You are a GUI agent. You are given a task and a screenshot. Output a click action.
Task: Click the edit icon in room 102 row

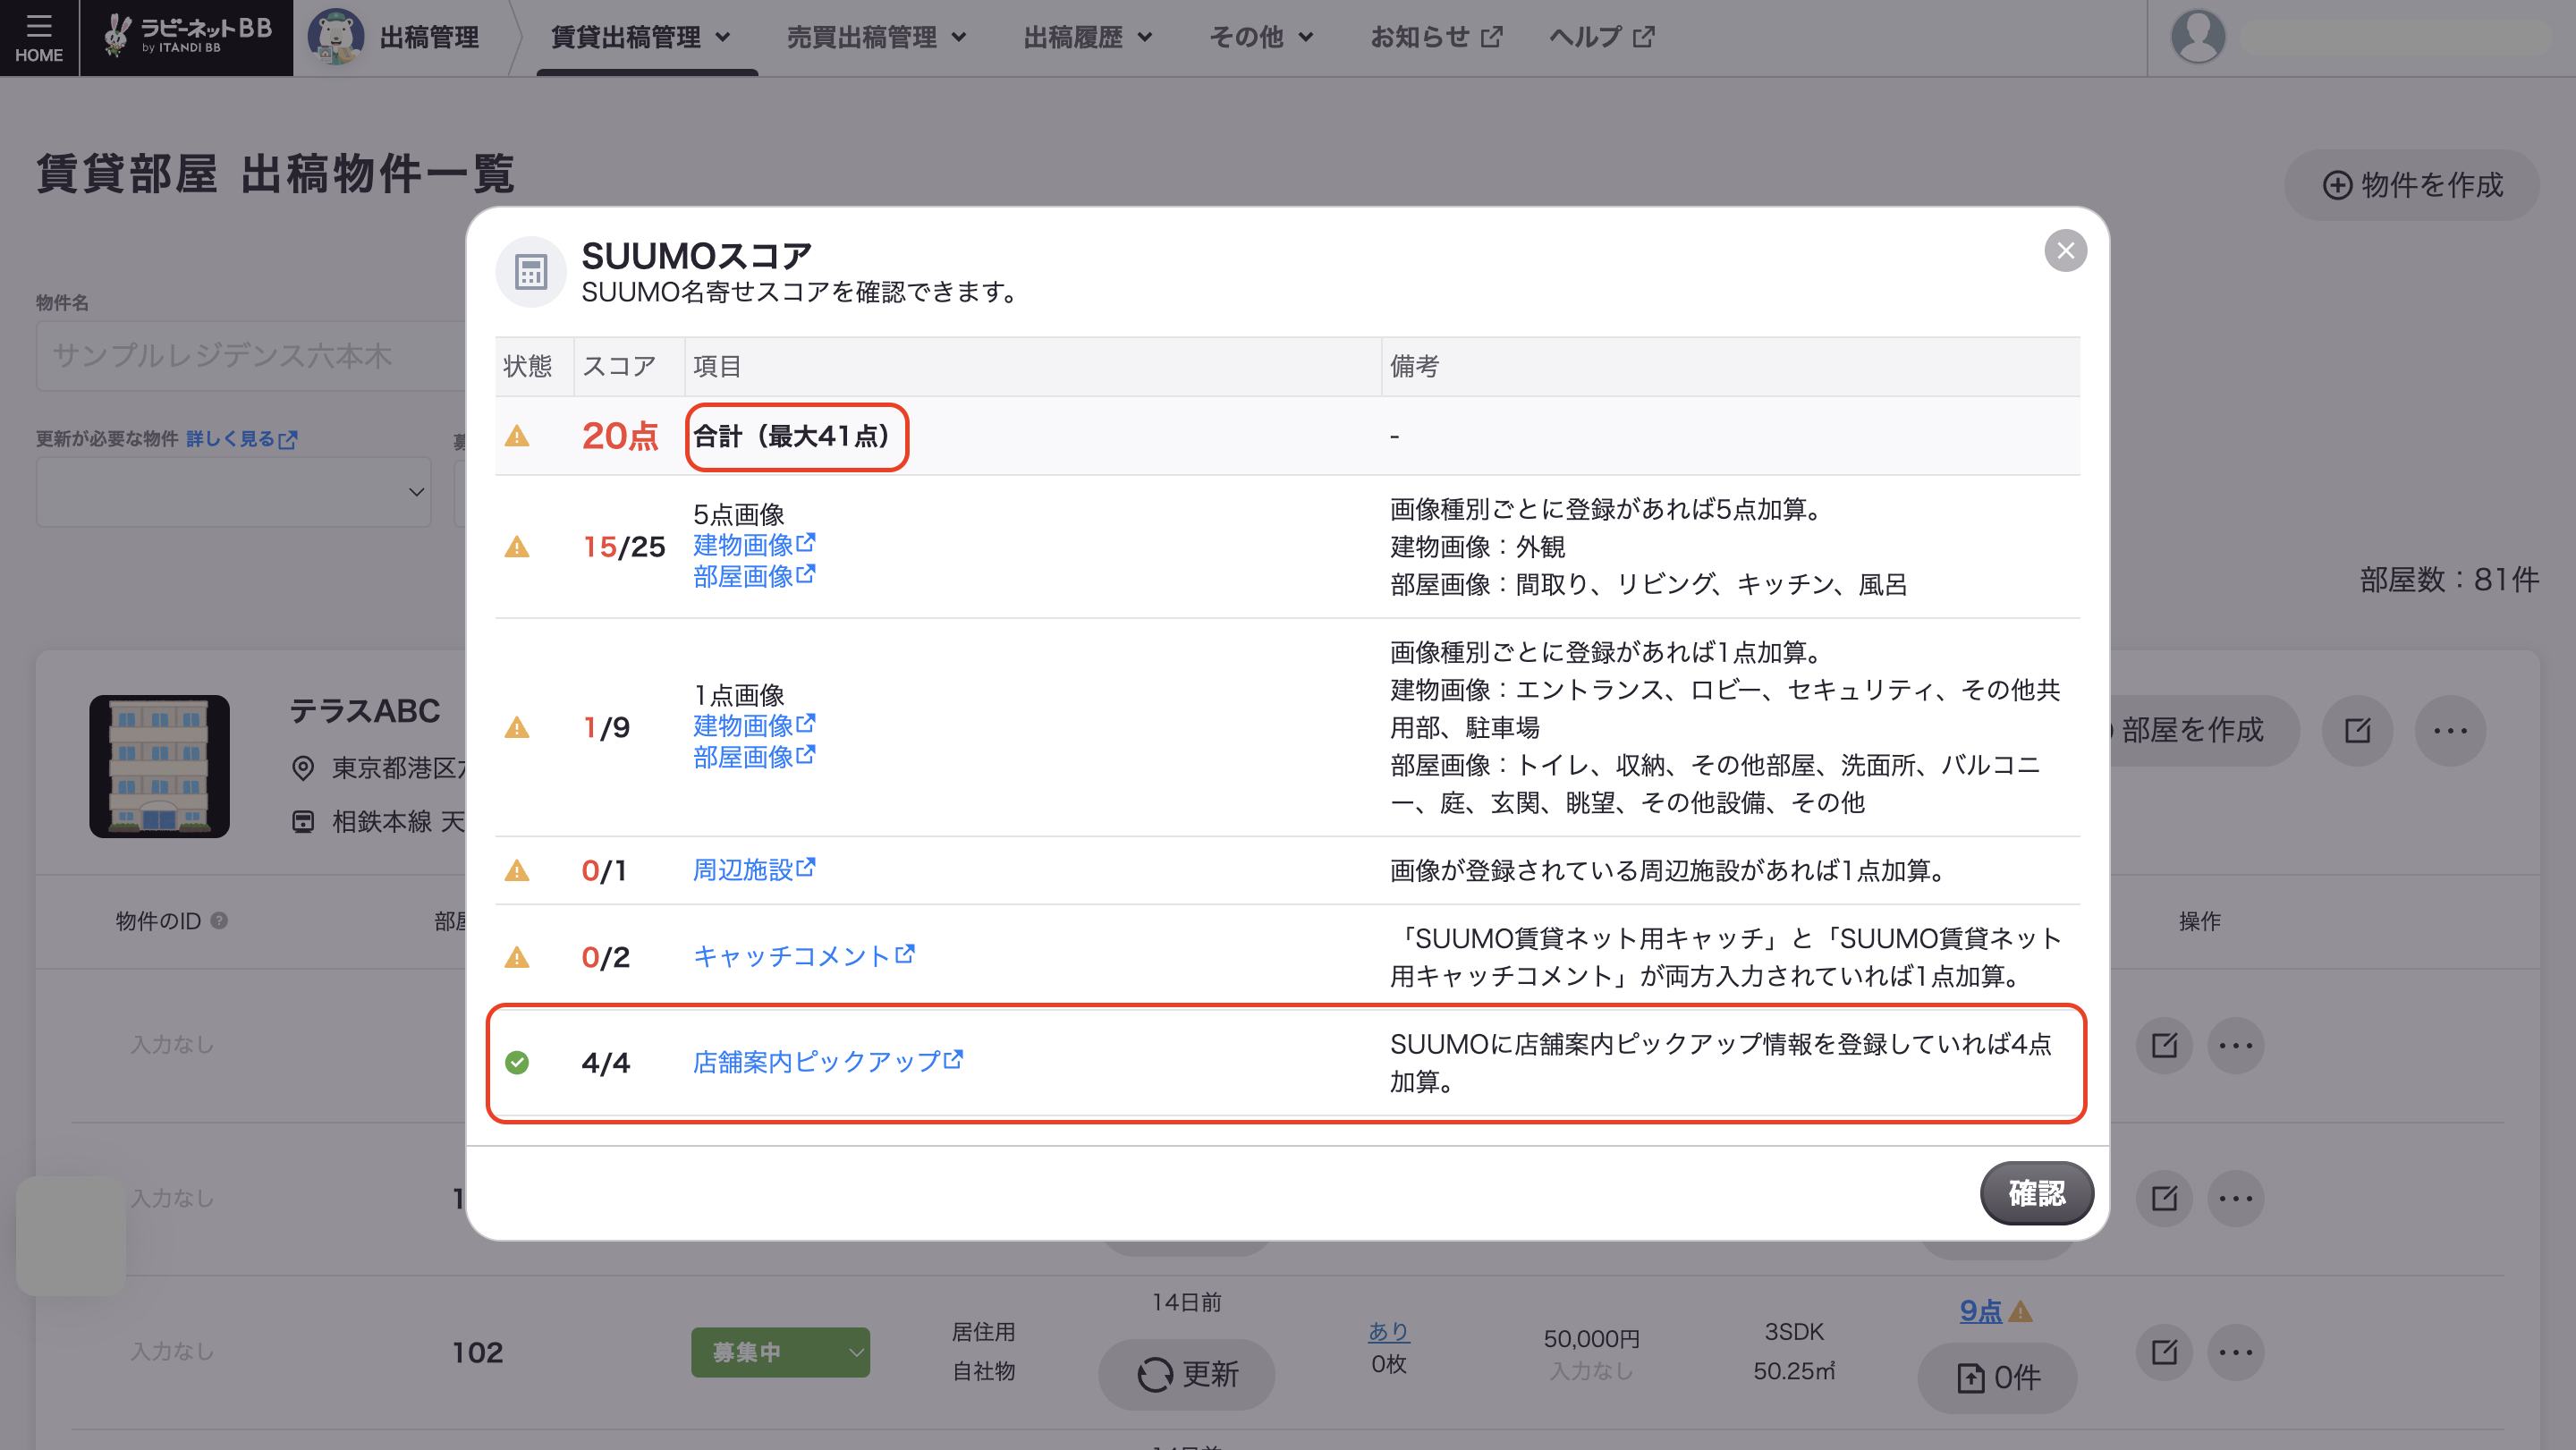click(2164, 1352)
